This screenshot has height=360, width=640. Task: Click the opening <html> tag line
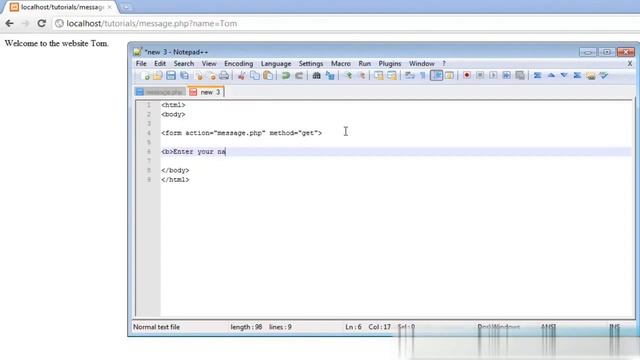(x=173, y=105)
